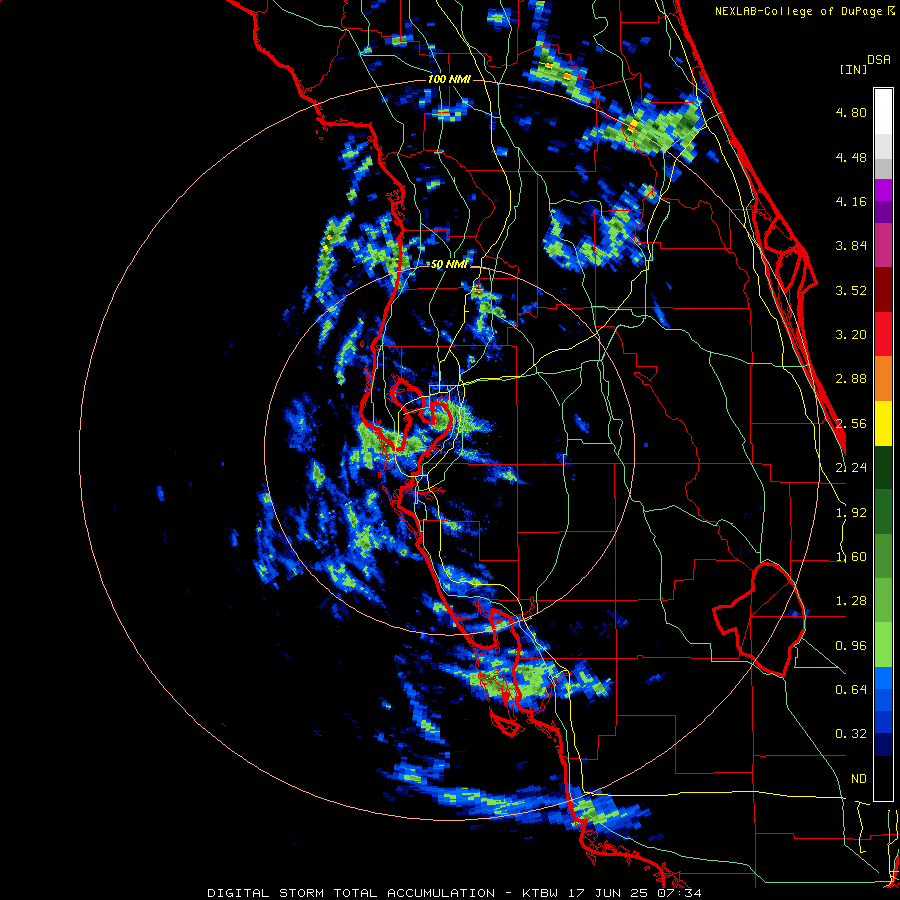Click the DSA product label above legend
This screenshot has width=900, height=900.
tap(879, 60)
